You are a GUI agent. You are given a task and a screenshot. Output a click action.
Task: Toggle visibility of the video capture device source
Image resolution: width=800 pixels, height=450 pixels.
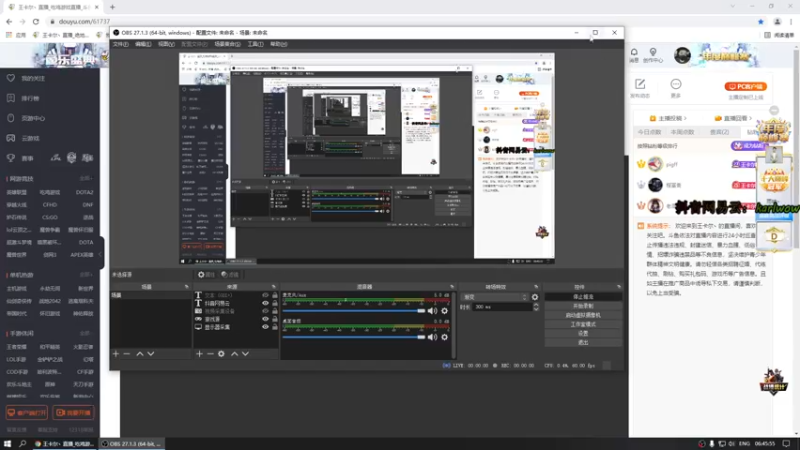click(x=265, y=311)
